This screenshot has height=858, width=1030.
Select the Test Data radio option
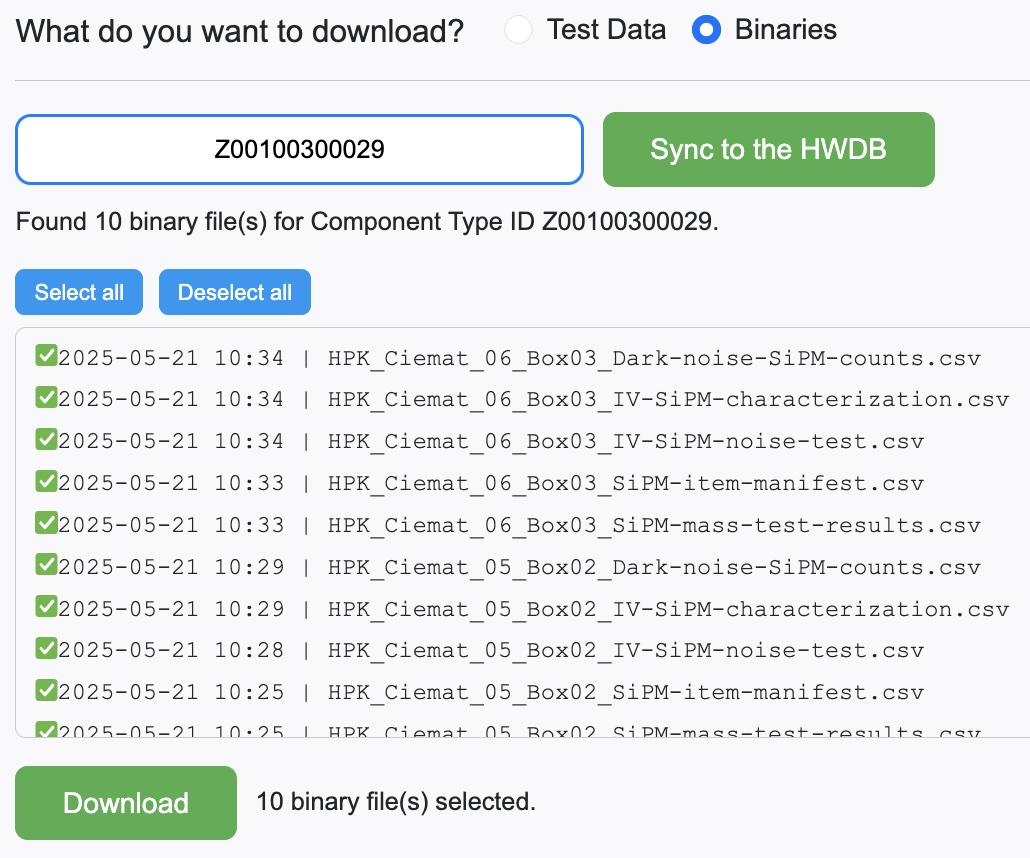point(518,30)
